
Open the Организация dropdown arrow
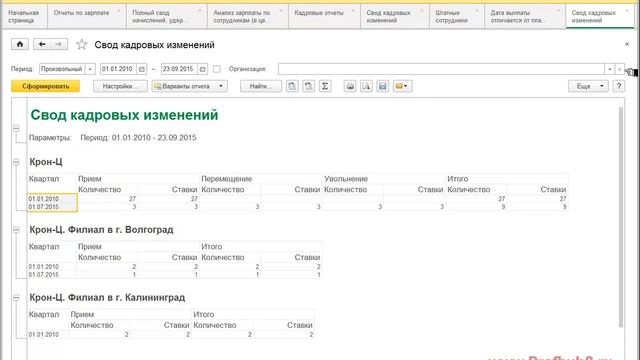pos(609,69)
